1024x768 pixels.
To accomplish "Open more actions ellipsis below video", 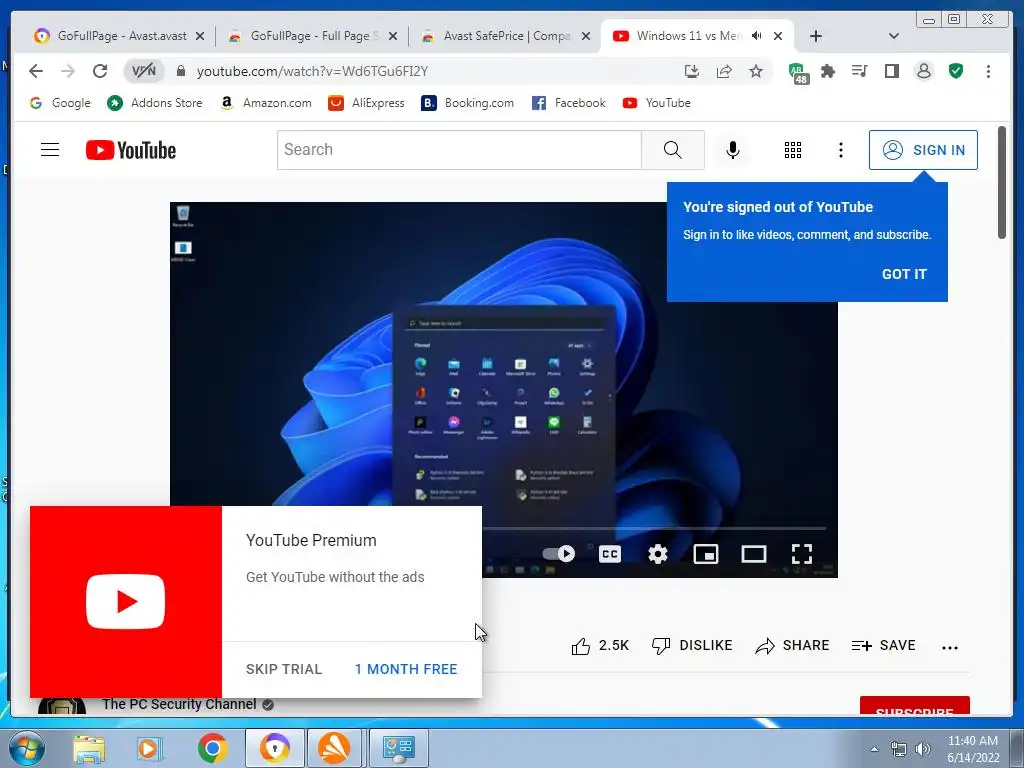I will (x=950, y=647).
